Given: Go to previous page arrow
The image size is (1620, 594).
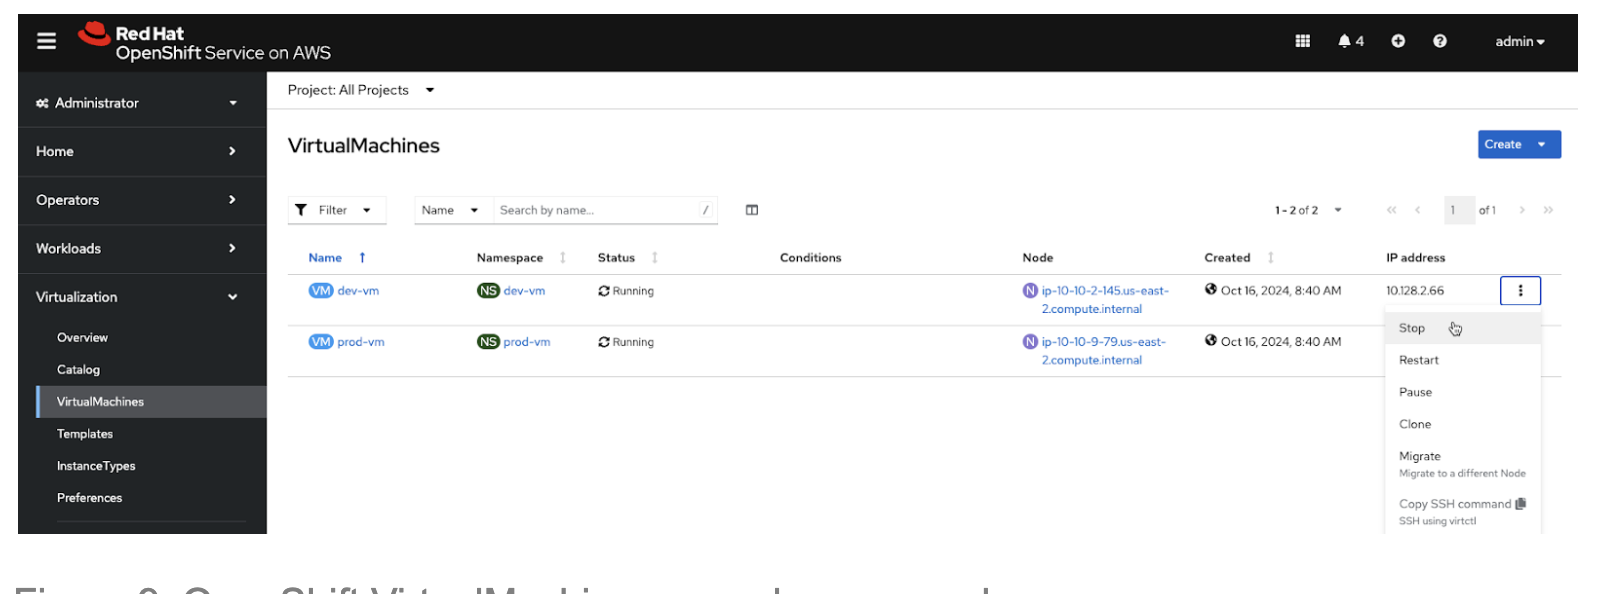Looking at the screenshot, I should pos(1417,210).
